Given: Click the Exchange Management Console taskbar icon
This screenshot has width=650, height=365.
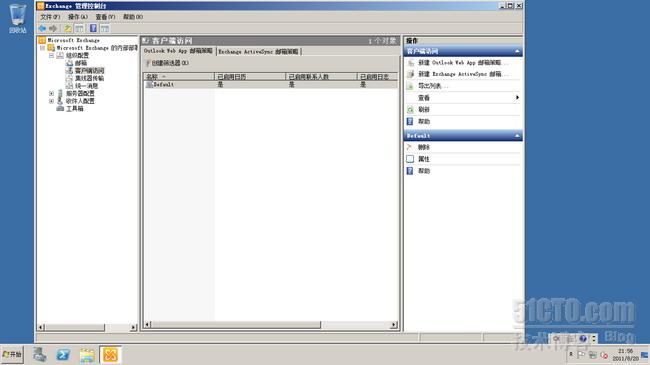Looking at the screenshot, I should pos(110,355).
